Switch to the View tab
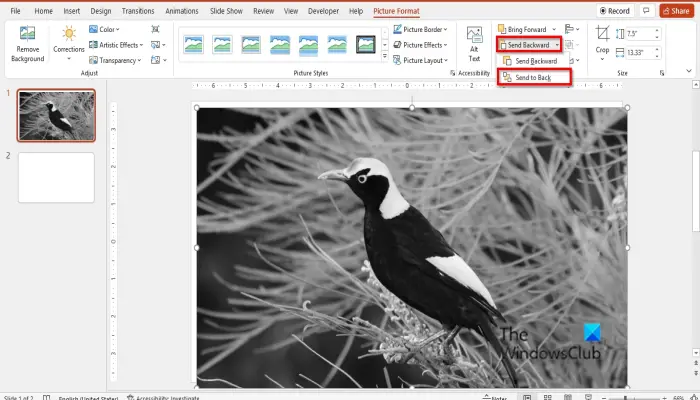Image resolution: width=700 pixels, height=400 pixels. click(x=291, y=11)
